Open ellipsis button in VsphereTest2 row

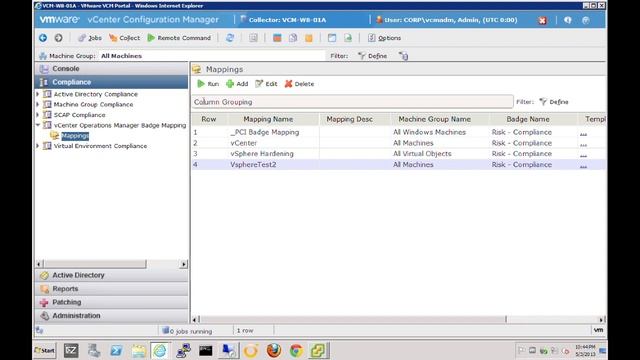tap(583, 165)
